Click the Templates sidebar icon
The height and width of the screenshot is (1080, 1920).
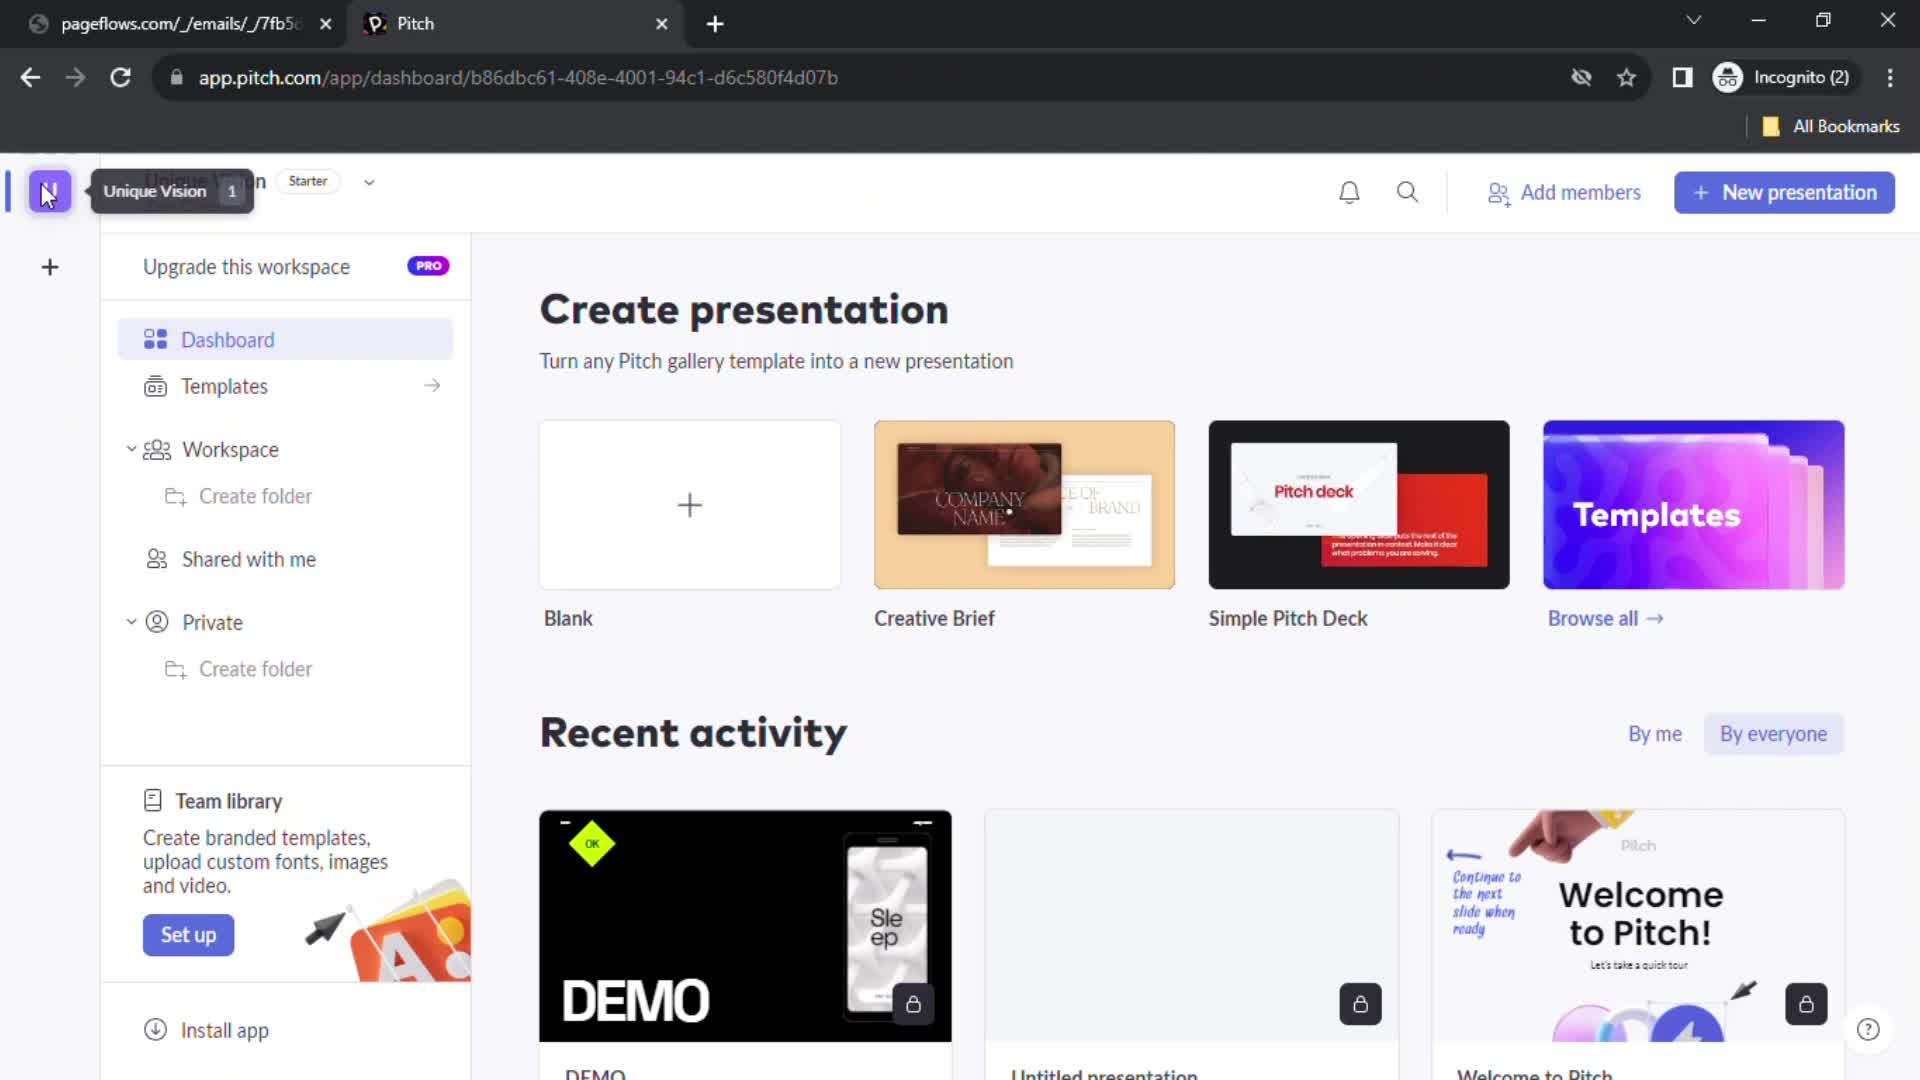156,386
